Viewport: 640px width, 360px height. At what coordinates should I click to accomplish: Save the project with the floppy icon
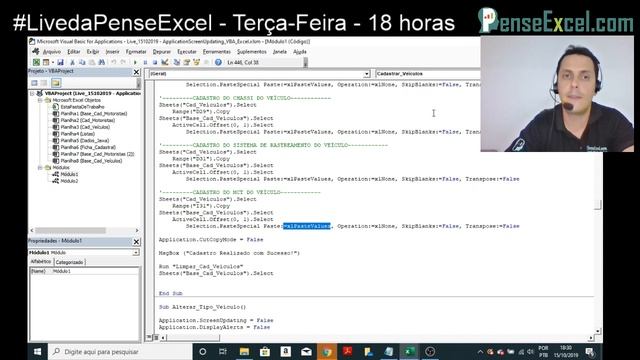click(x=60, y=62)
